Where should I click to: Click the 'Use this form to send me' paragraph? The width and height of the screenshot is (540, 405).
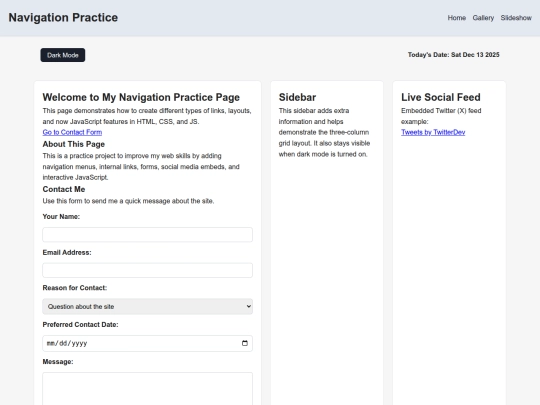tap(128, 201)
